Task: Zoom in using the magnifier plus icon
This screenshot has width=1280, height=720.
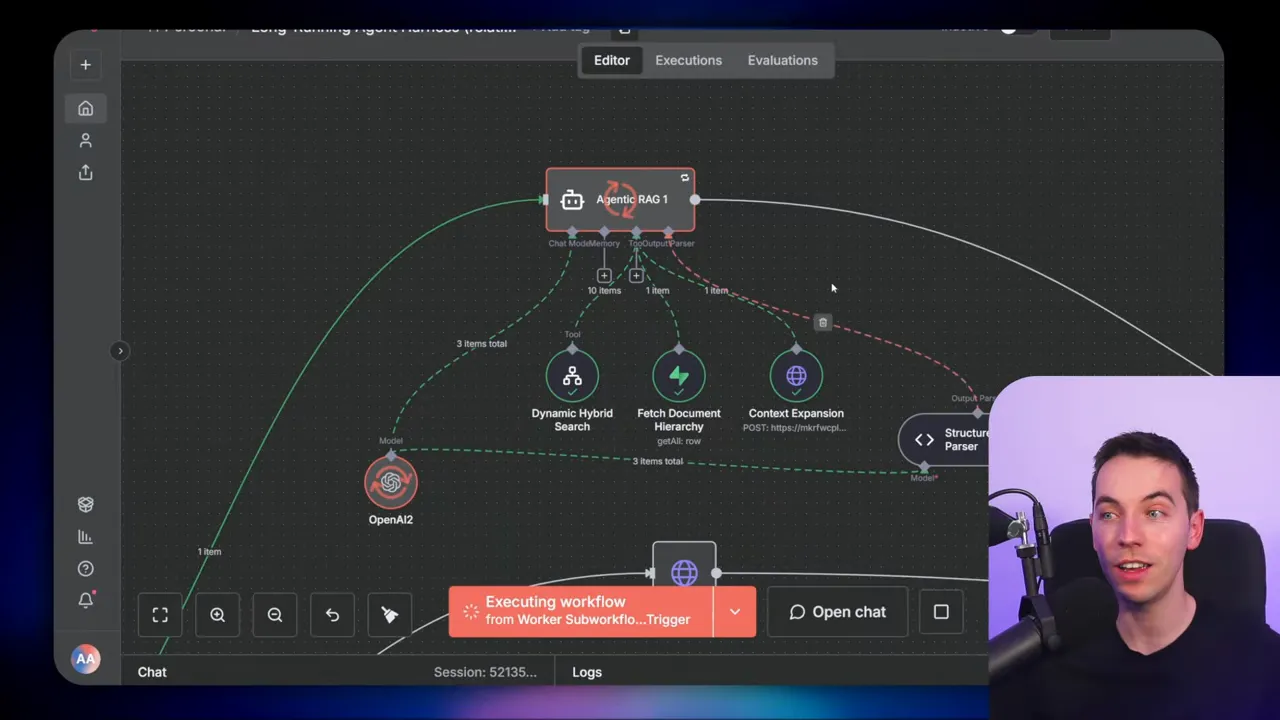Action: (x=217, y=614)
